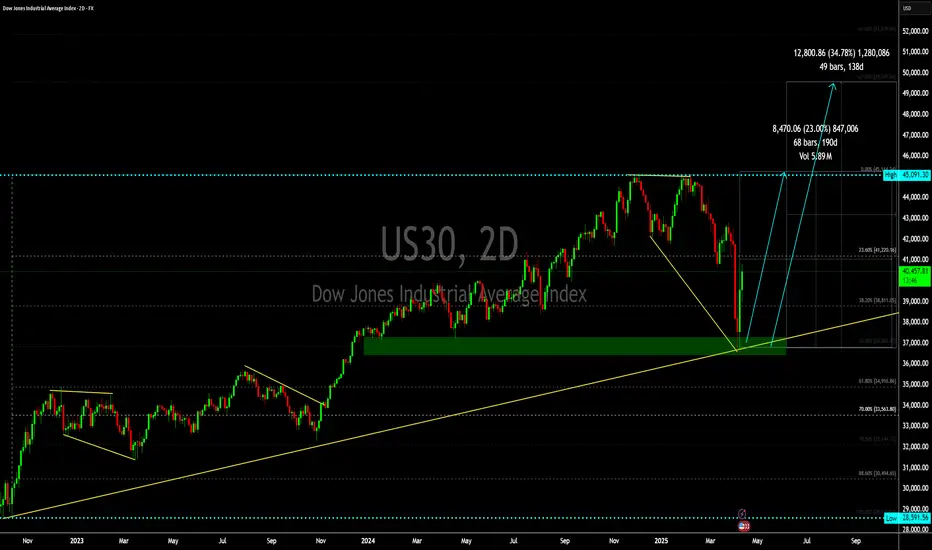Click the 48,000.00 price axis label
This screenshot has height=550, width=932.
[x=915, y=114]
